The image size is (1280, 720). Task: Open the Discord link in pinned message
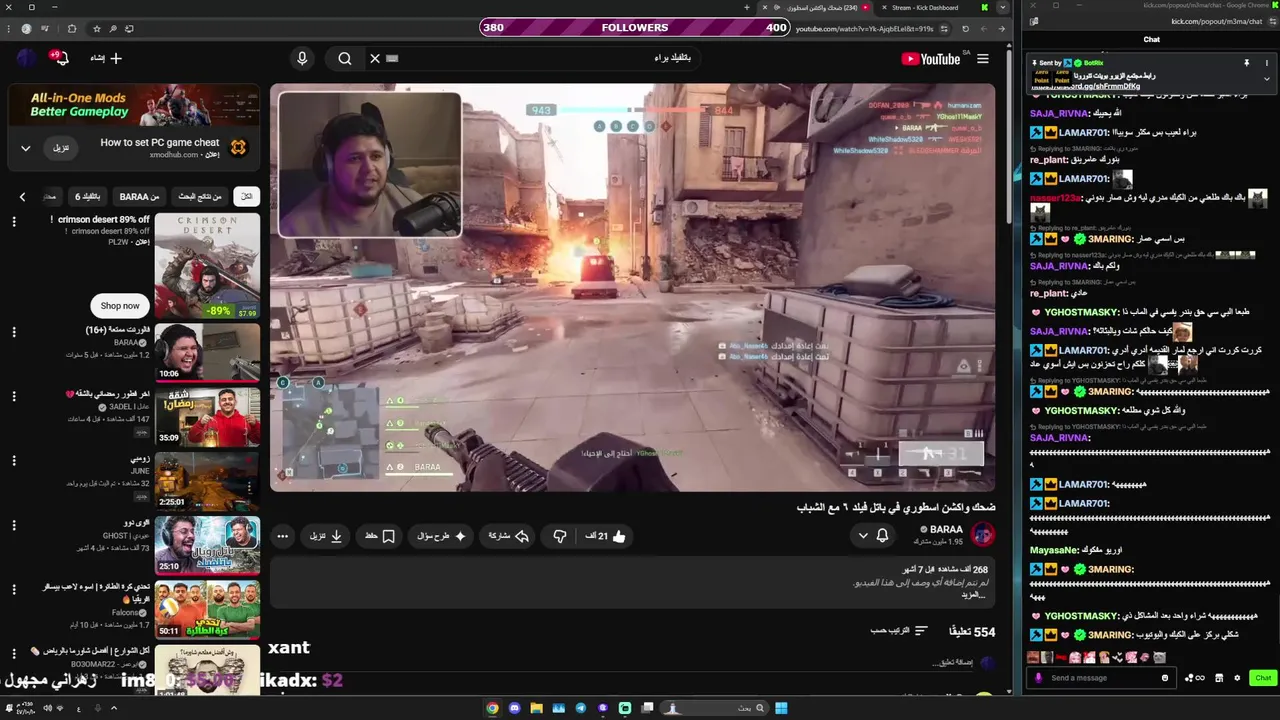1086,87
